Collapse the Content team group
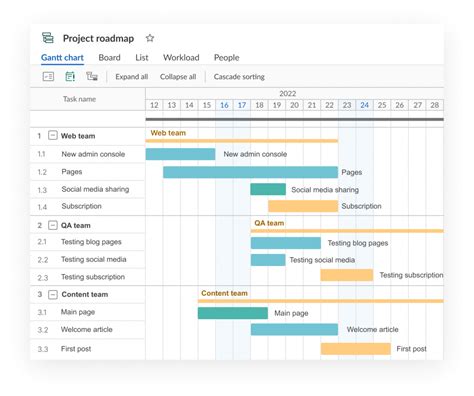Viewport: 474px width, 396px height. [x=53, y=294]
